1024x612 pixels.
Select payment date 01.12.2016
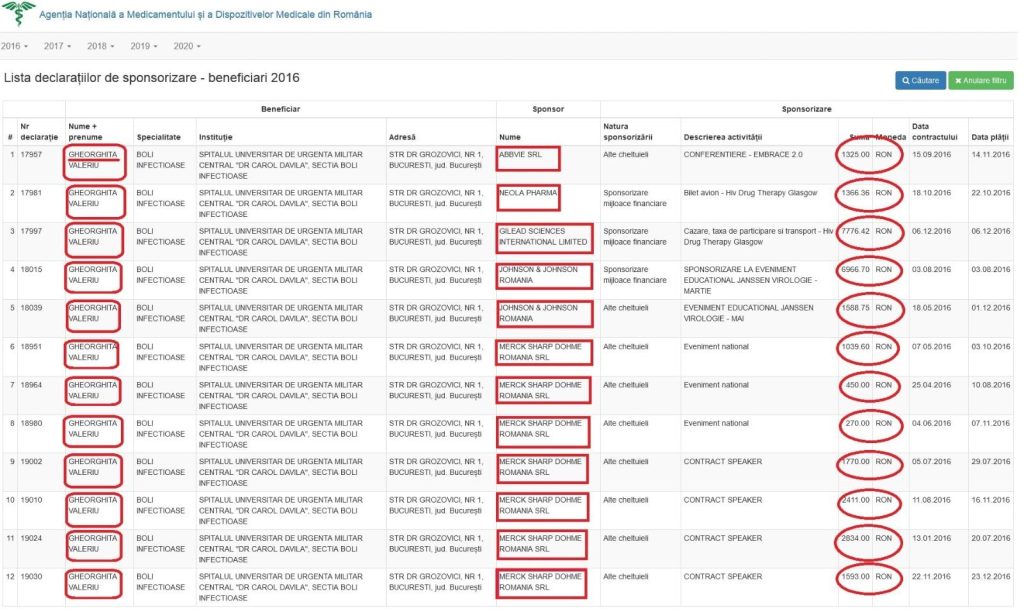click(991, 308)
